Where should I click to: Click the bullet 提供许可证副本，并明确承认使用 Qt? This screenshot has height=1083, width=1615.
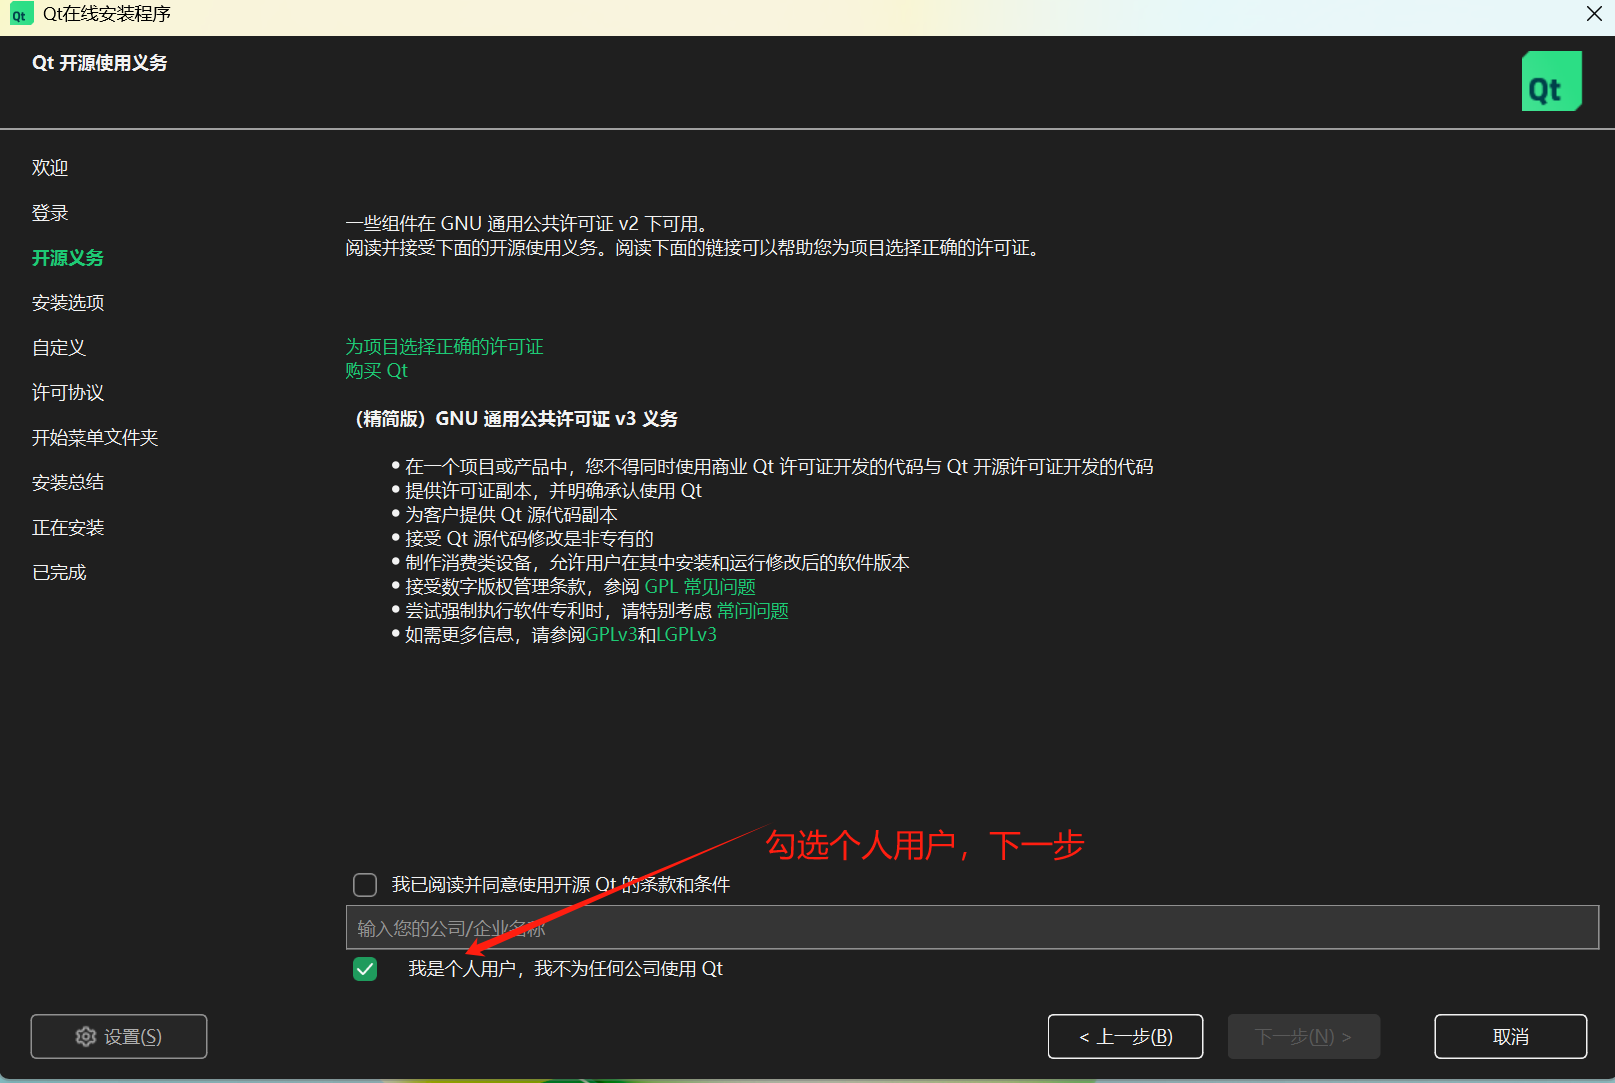553,491
